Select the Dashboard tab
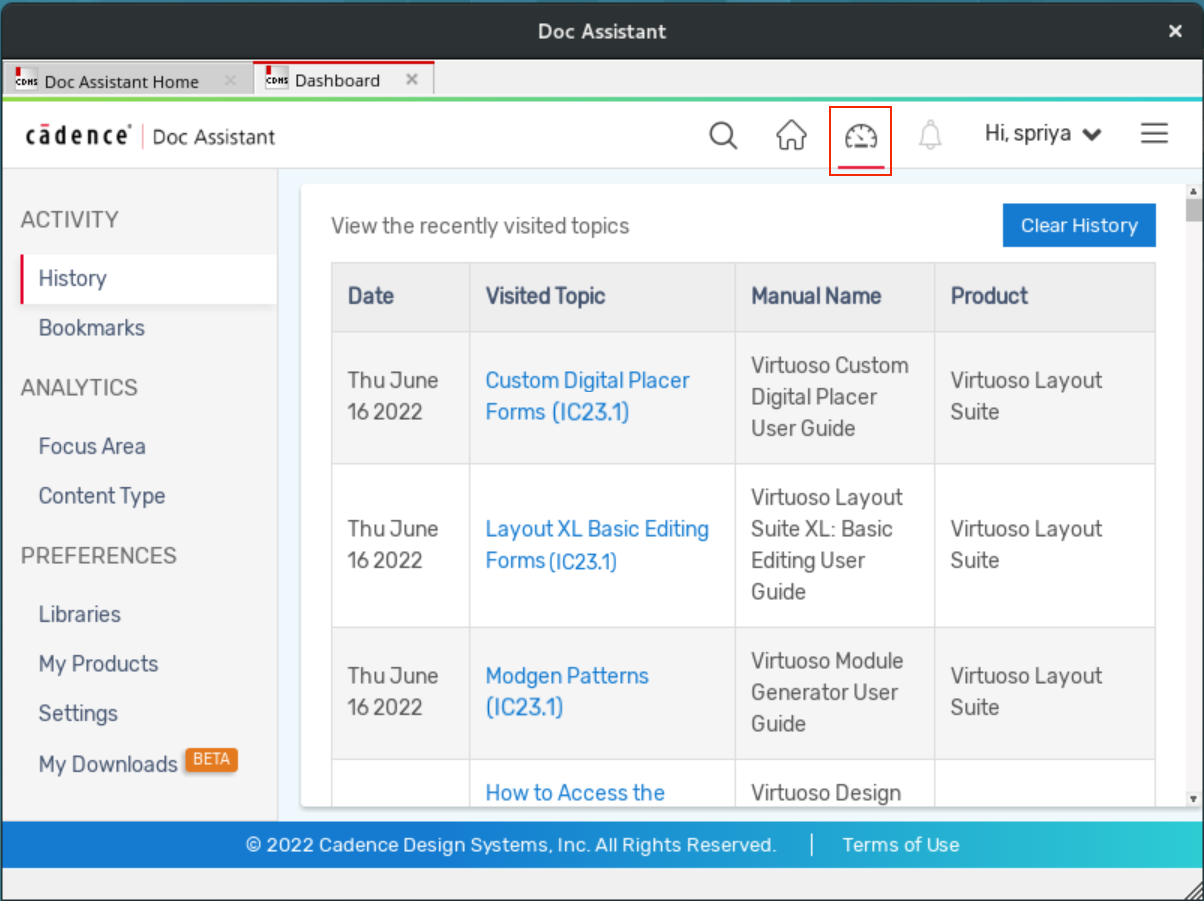 click(336, 80)
